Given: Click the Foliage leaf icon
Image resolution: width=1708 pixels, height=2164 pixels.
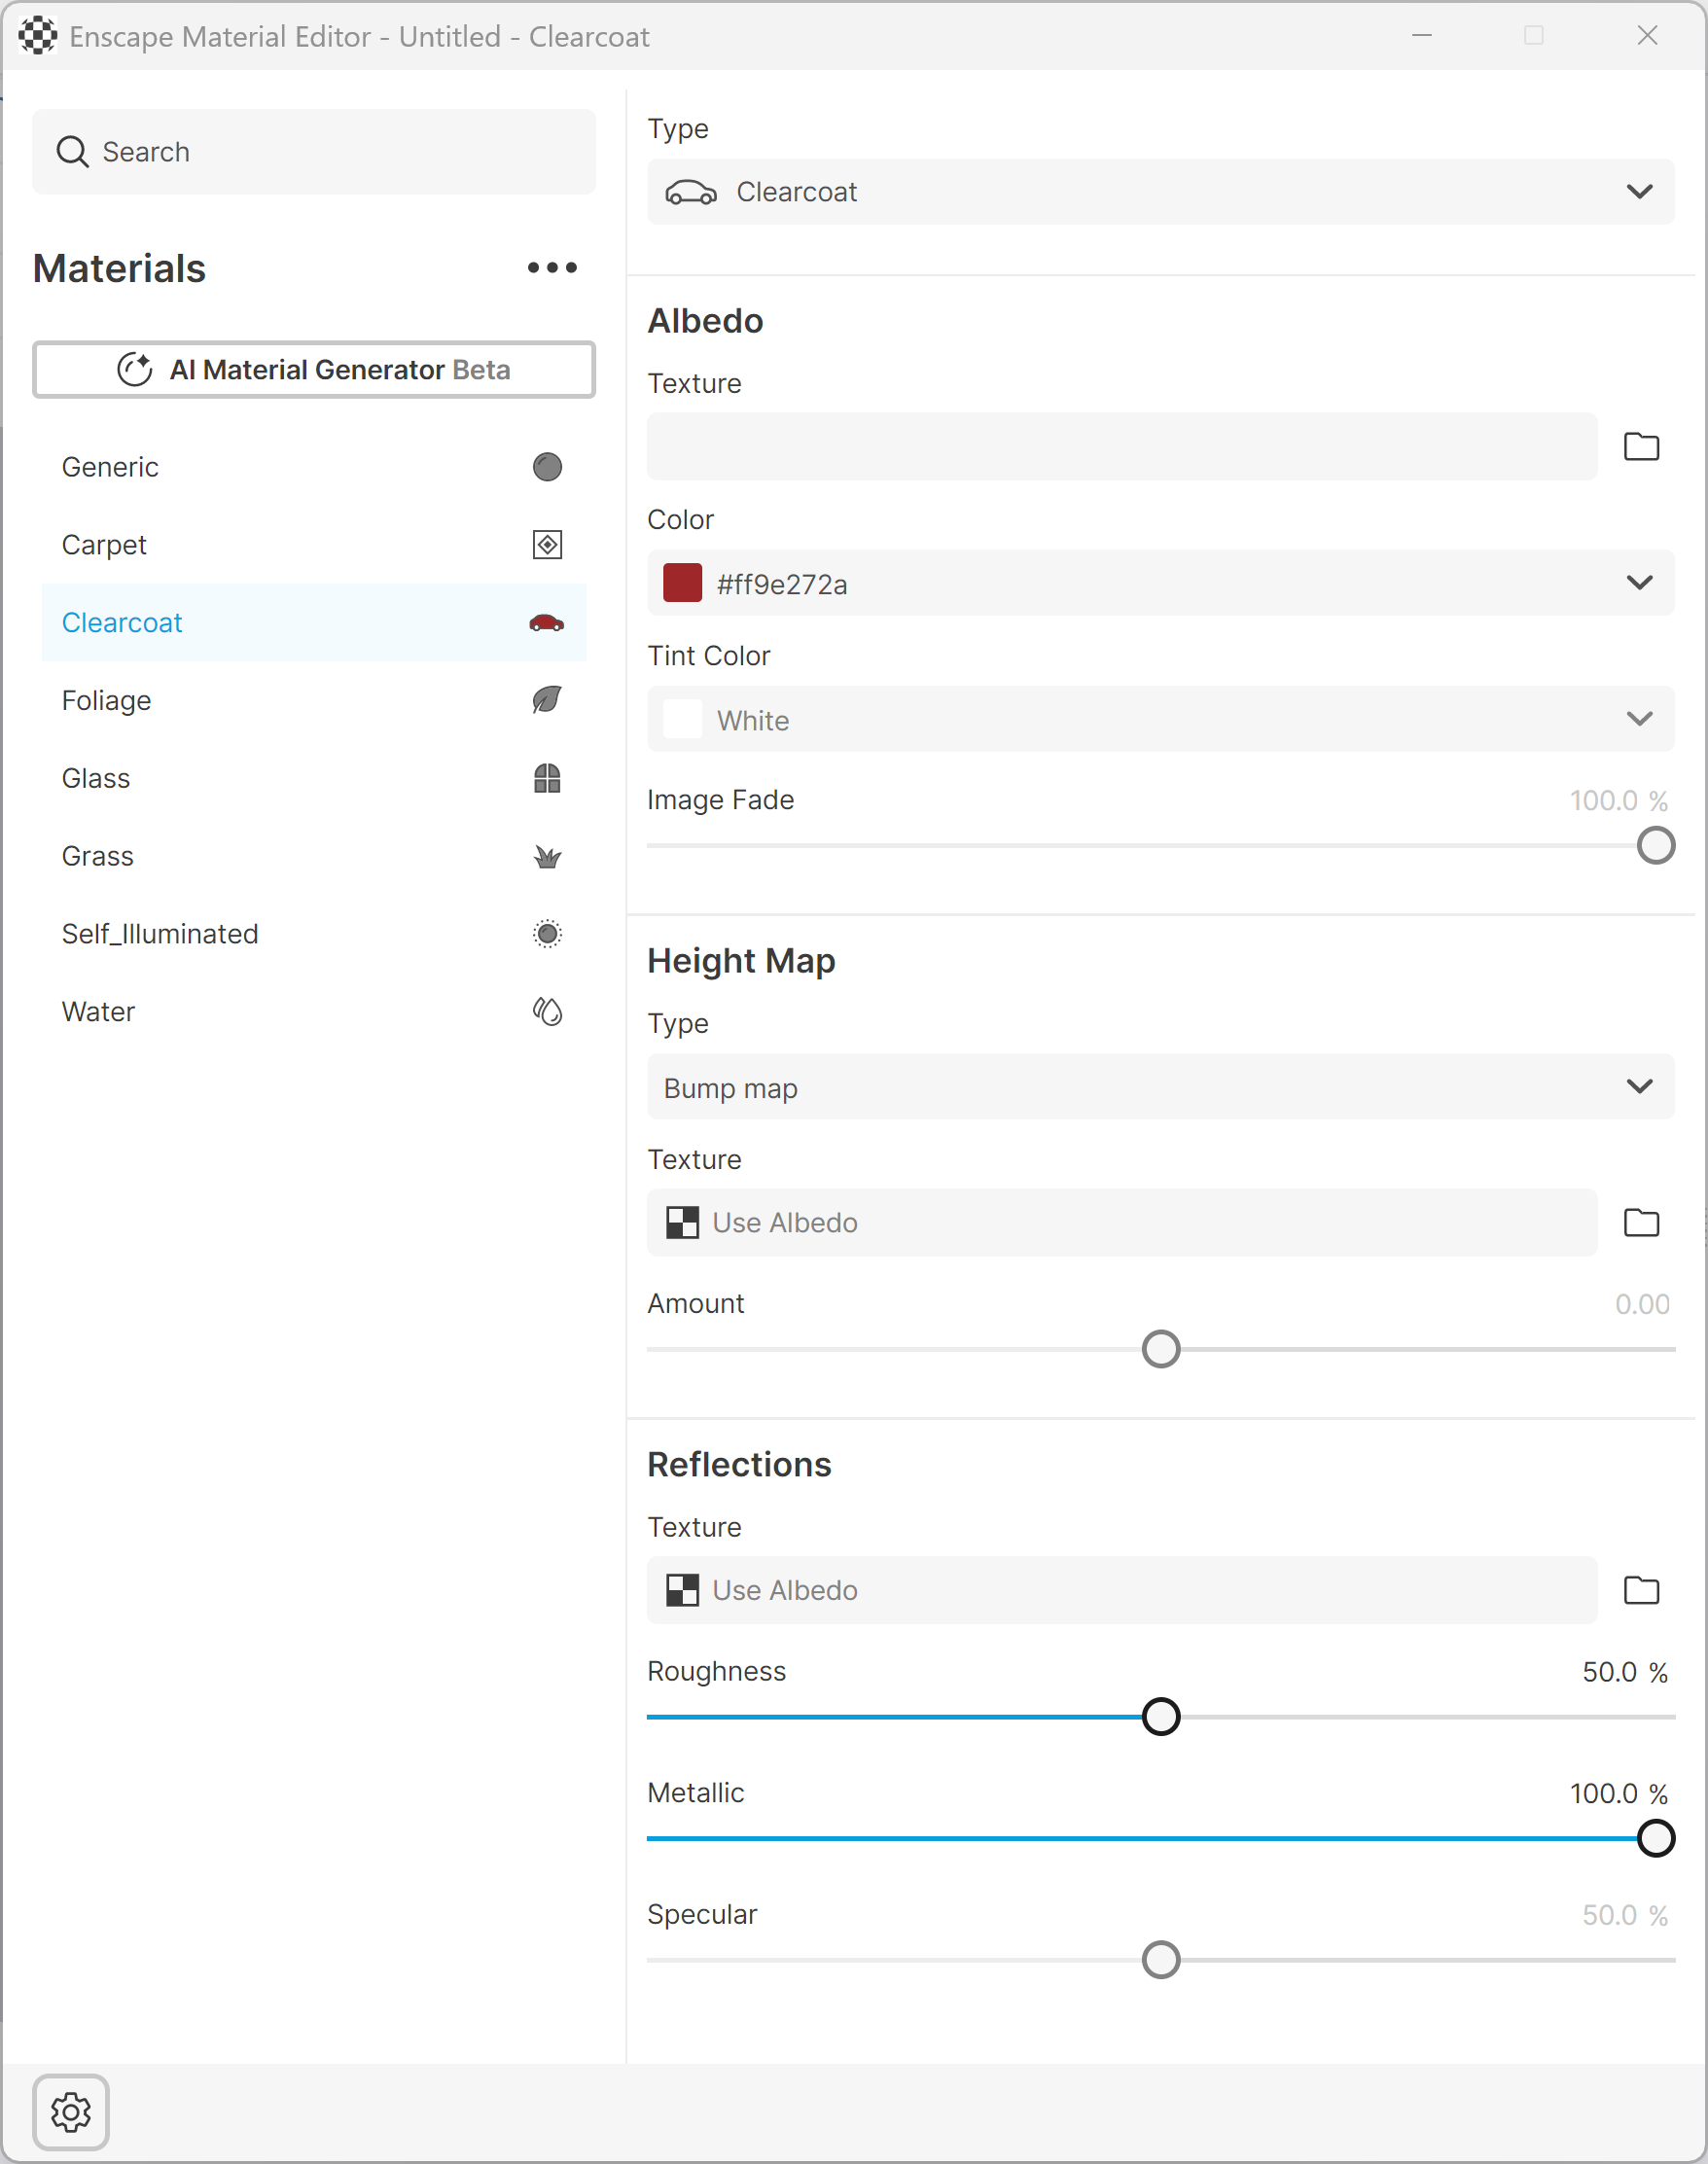Looking at the screenshot, I should [x=547, y=700].
